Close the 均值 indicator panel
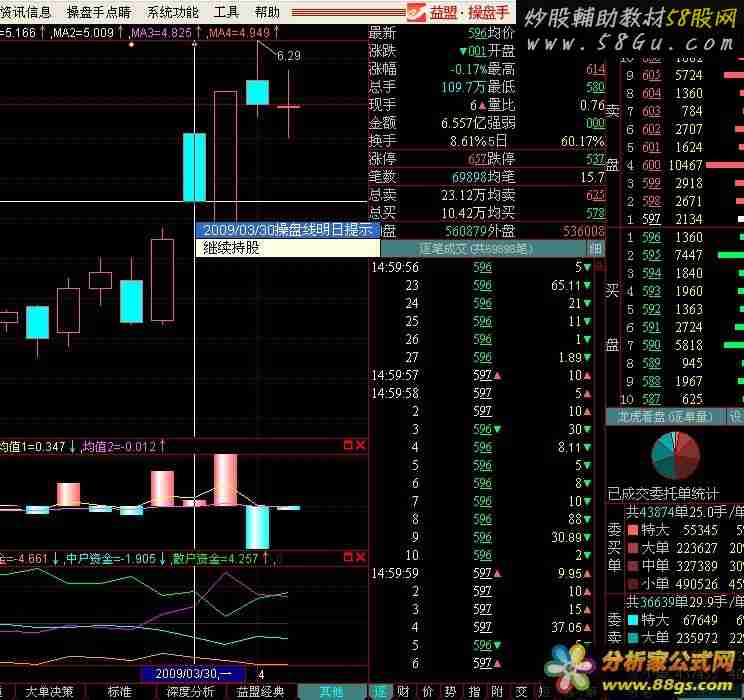 360,445
